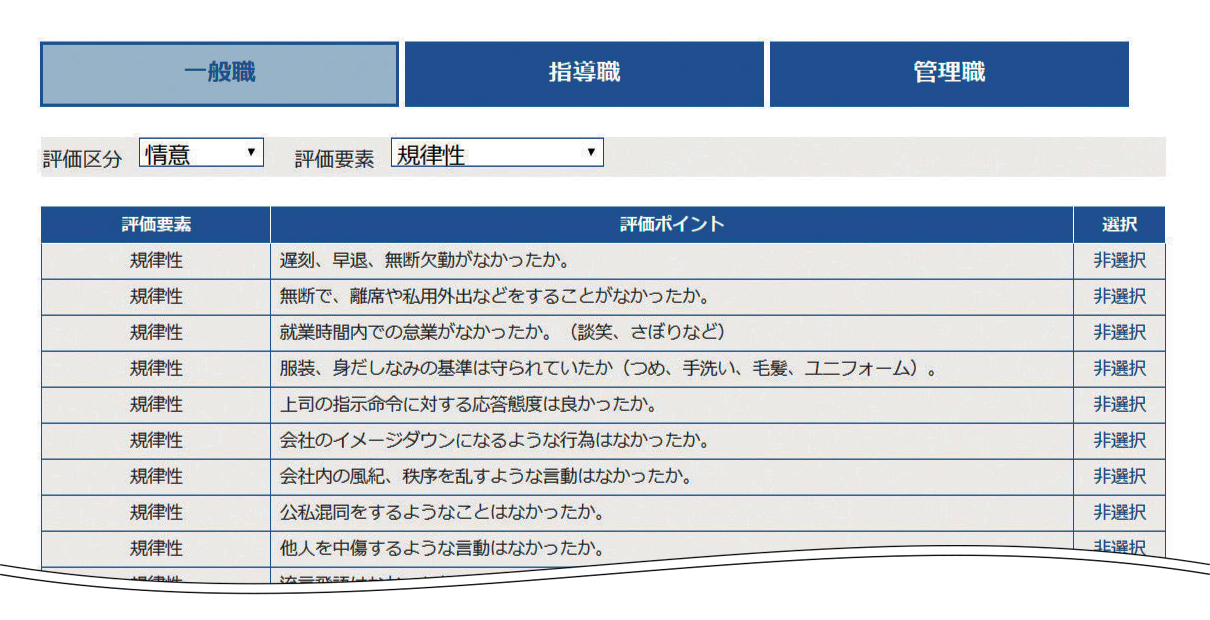Select the 管理職 tab

(x=949, y=74)
